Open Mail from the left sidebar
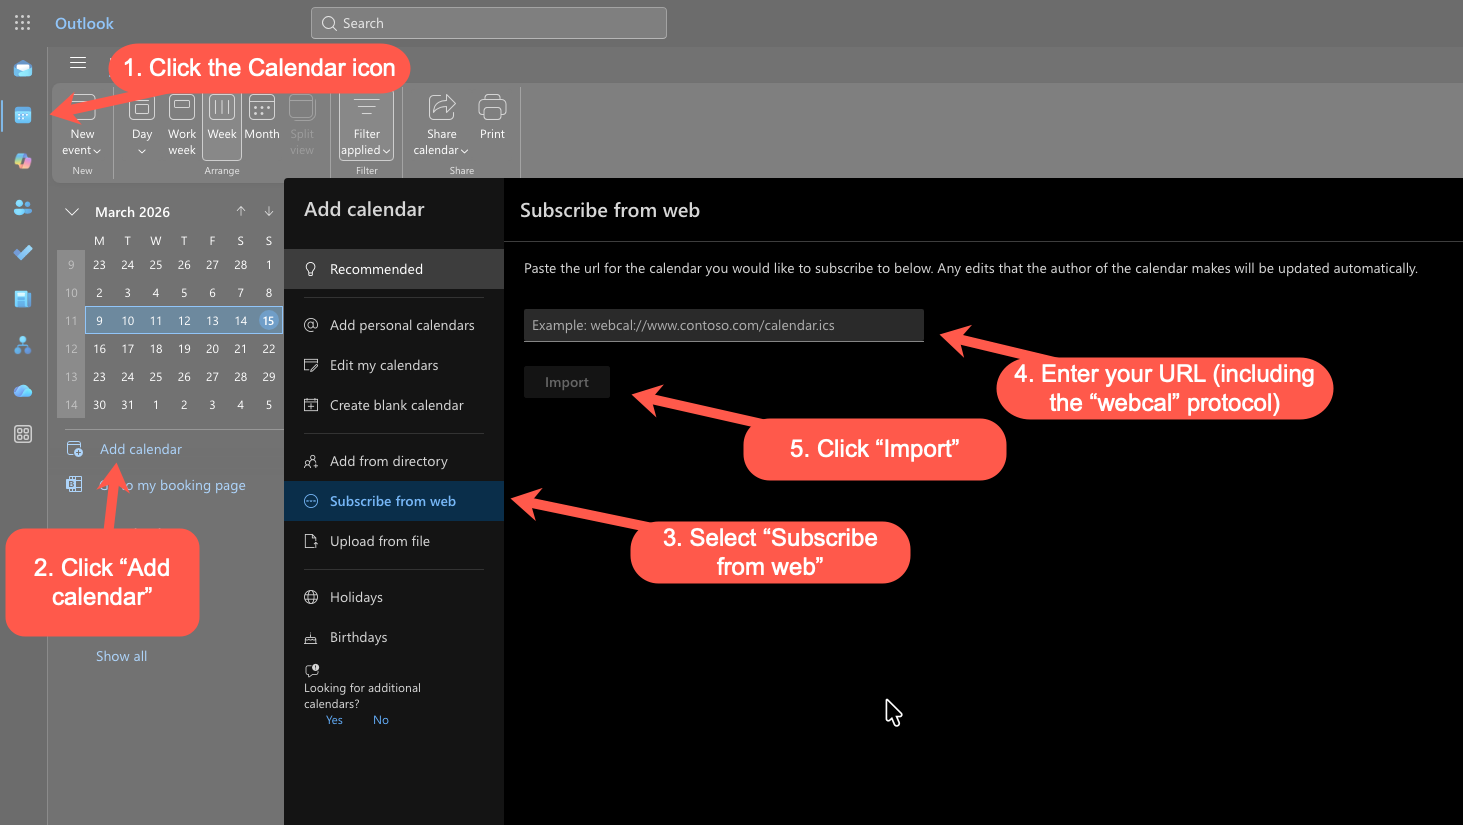Image resolution: width=1463 pixels, height=825 pixels. 22,68
